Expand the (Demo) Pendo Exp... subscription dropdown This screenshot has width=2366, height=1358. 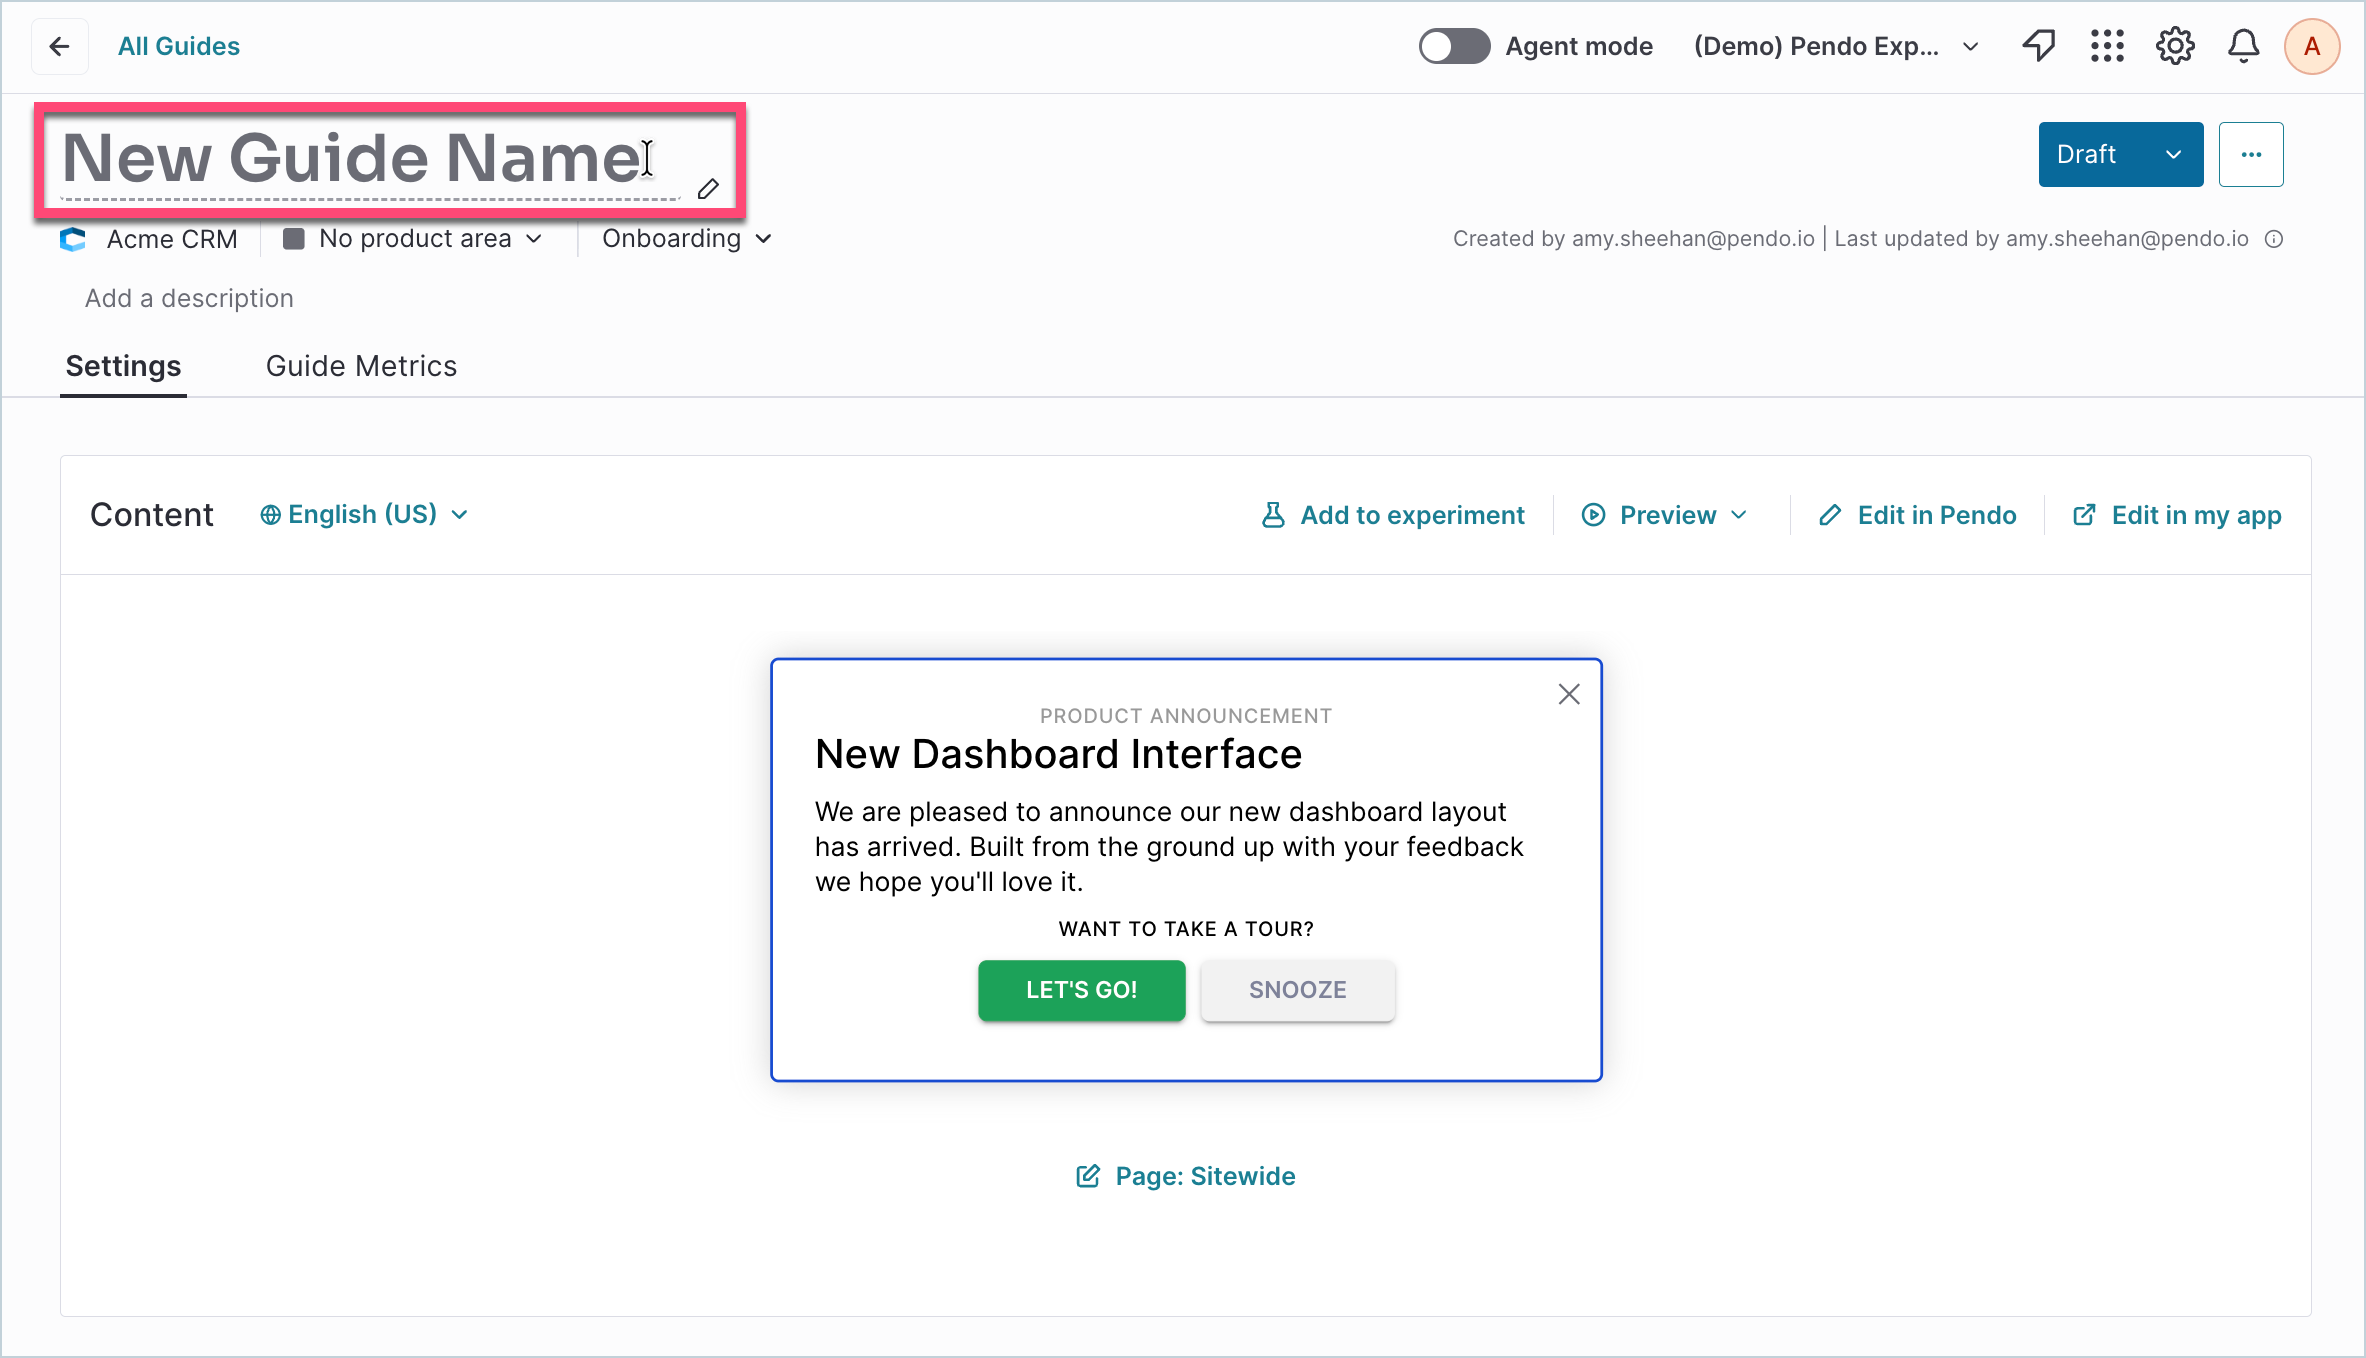click(1836, 46)
